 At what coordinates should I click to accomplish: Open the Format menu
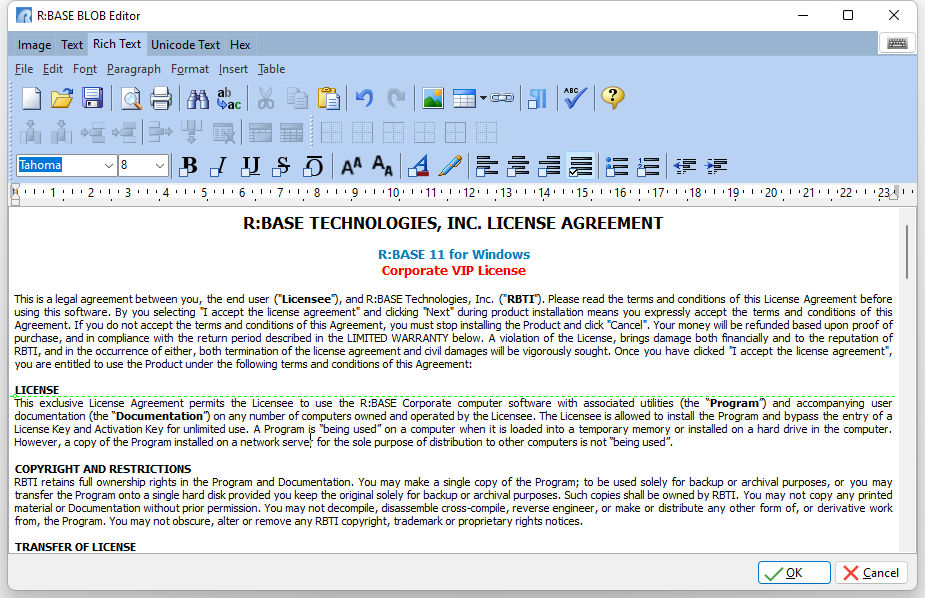pyautogui.click(x=189, y=69)
